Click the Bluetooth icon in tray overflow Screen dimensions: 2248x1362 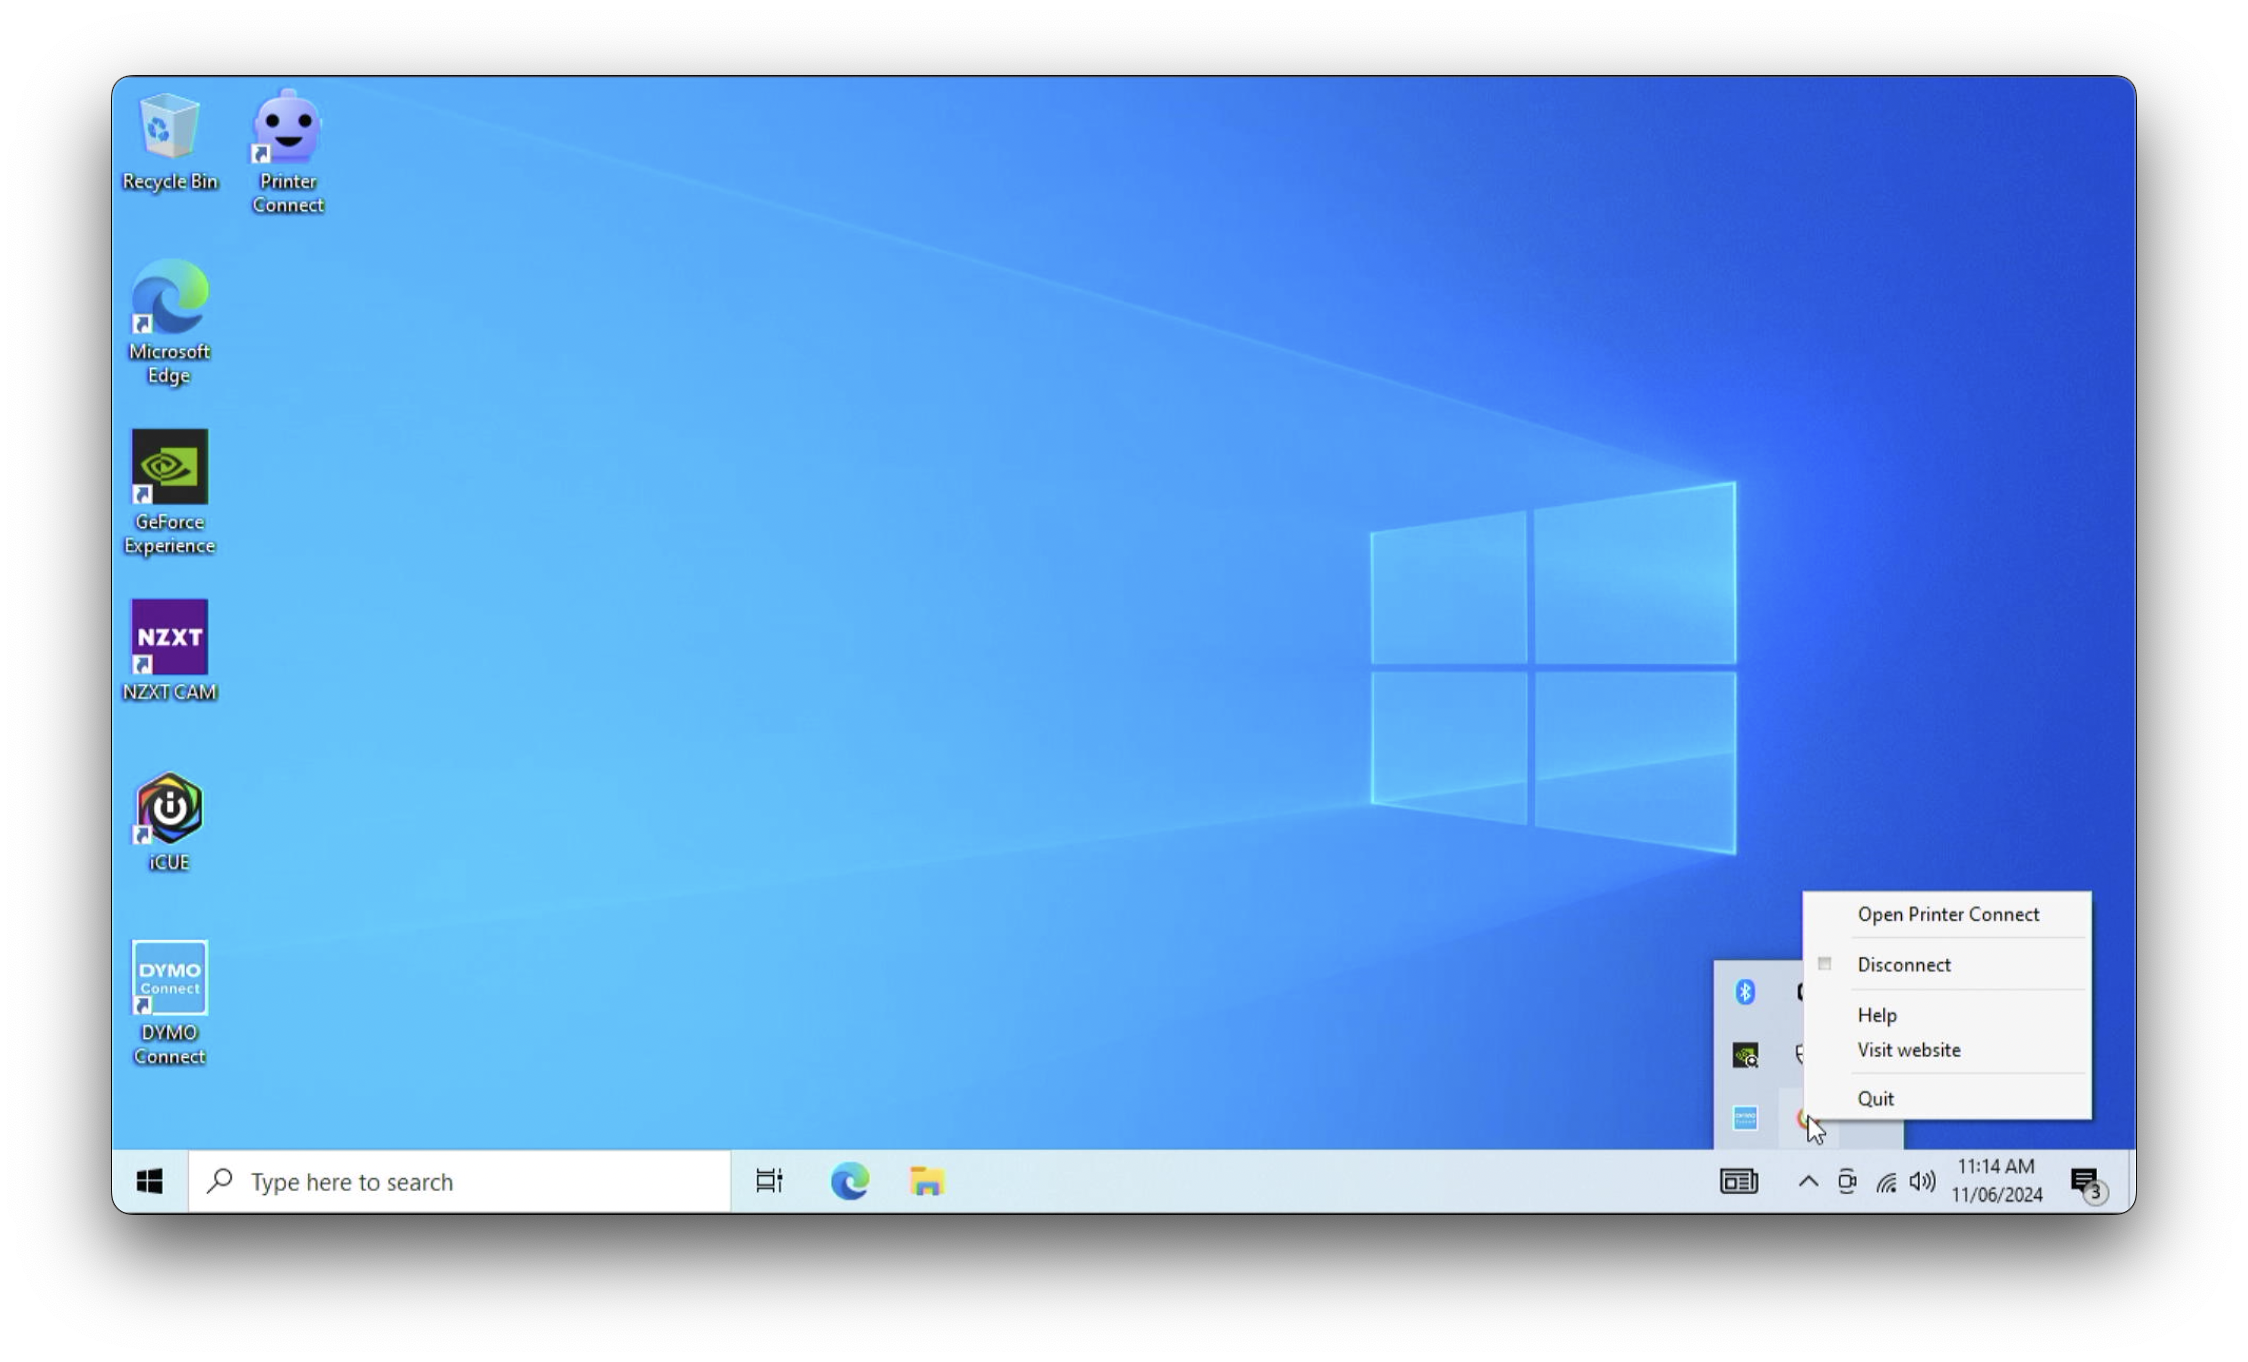pos(1745,991)
